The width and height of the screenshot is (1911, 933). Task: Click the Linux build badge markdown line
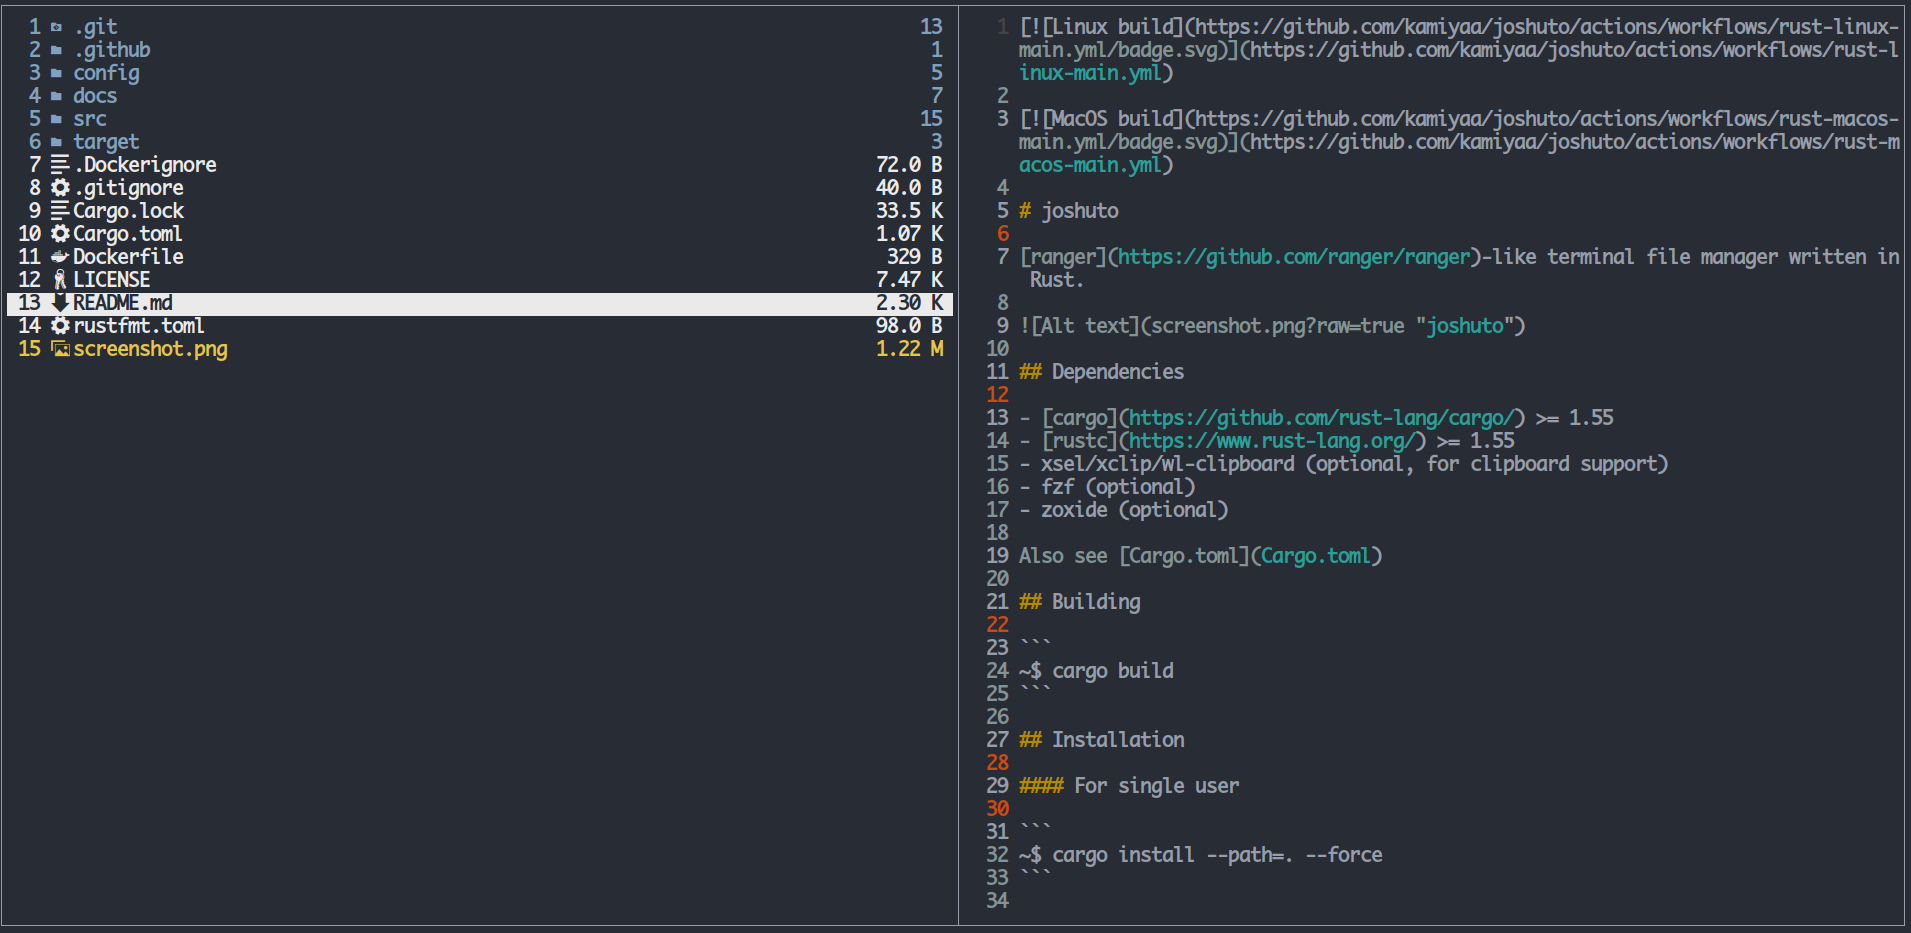(x=1460, y=50)
